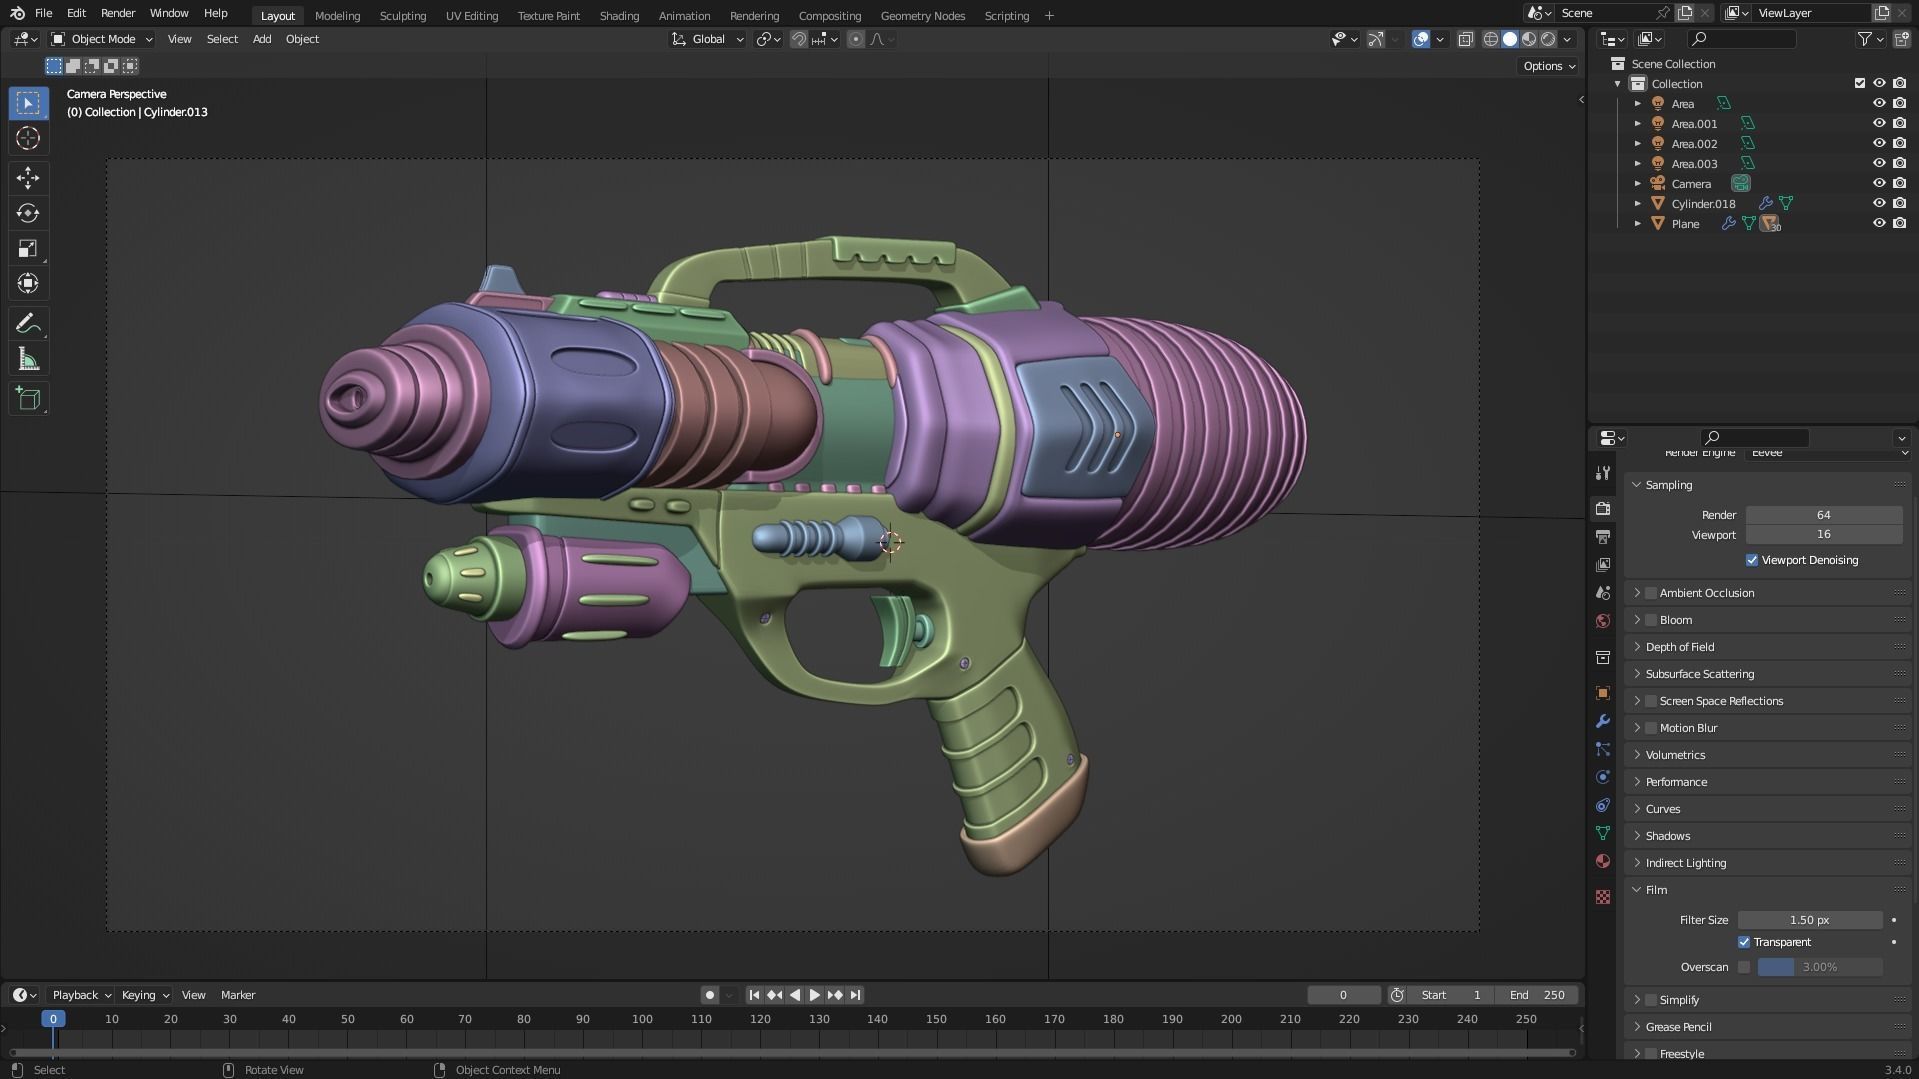Open the Physics properties tab

(1603, 777)
